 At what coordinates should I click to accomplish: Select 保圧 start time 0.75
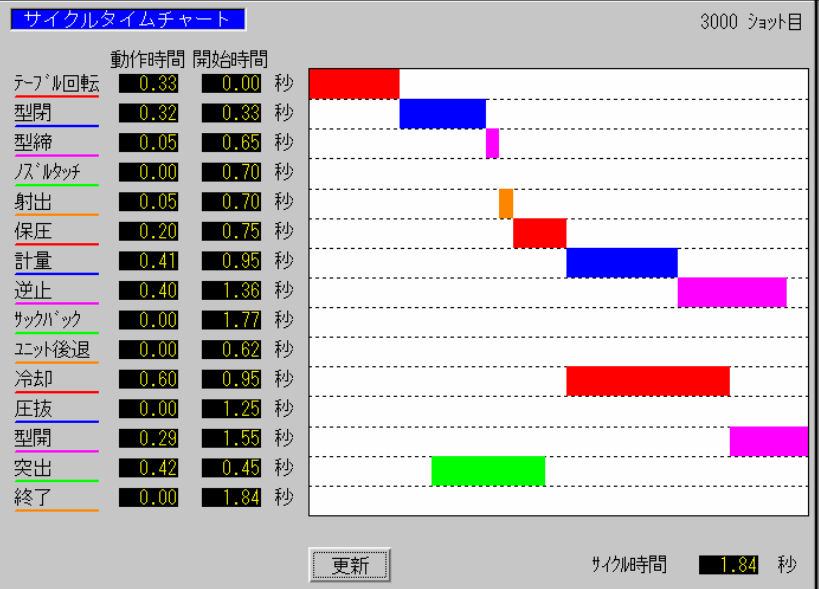click(x=231, y=231)
